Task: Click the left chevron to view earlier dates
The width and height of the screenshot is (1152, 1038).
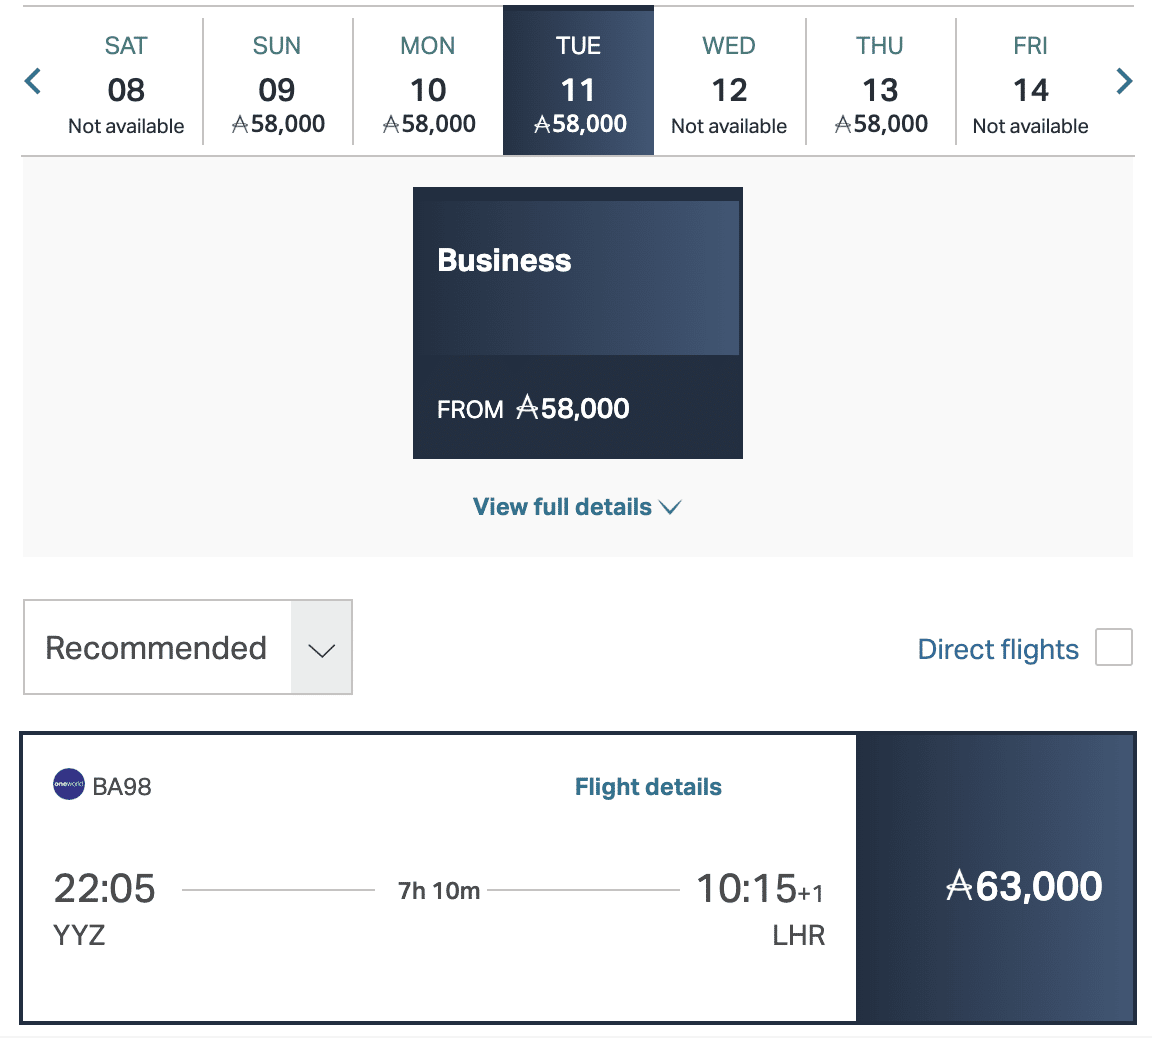Action: coord(32,81)
